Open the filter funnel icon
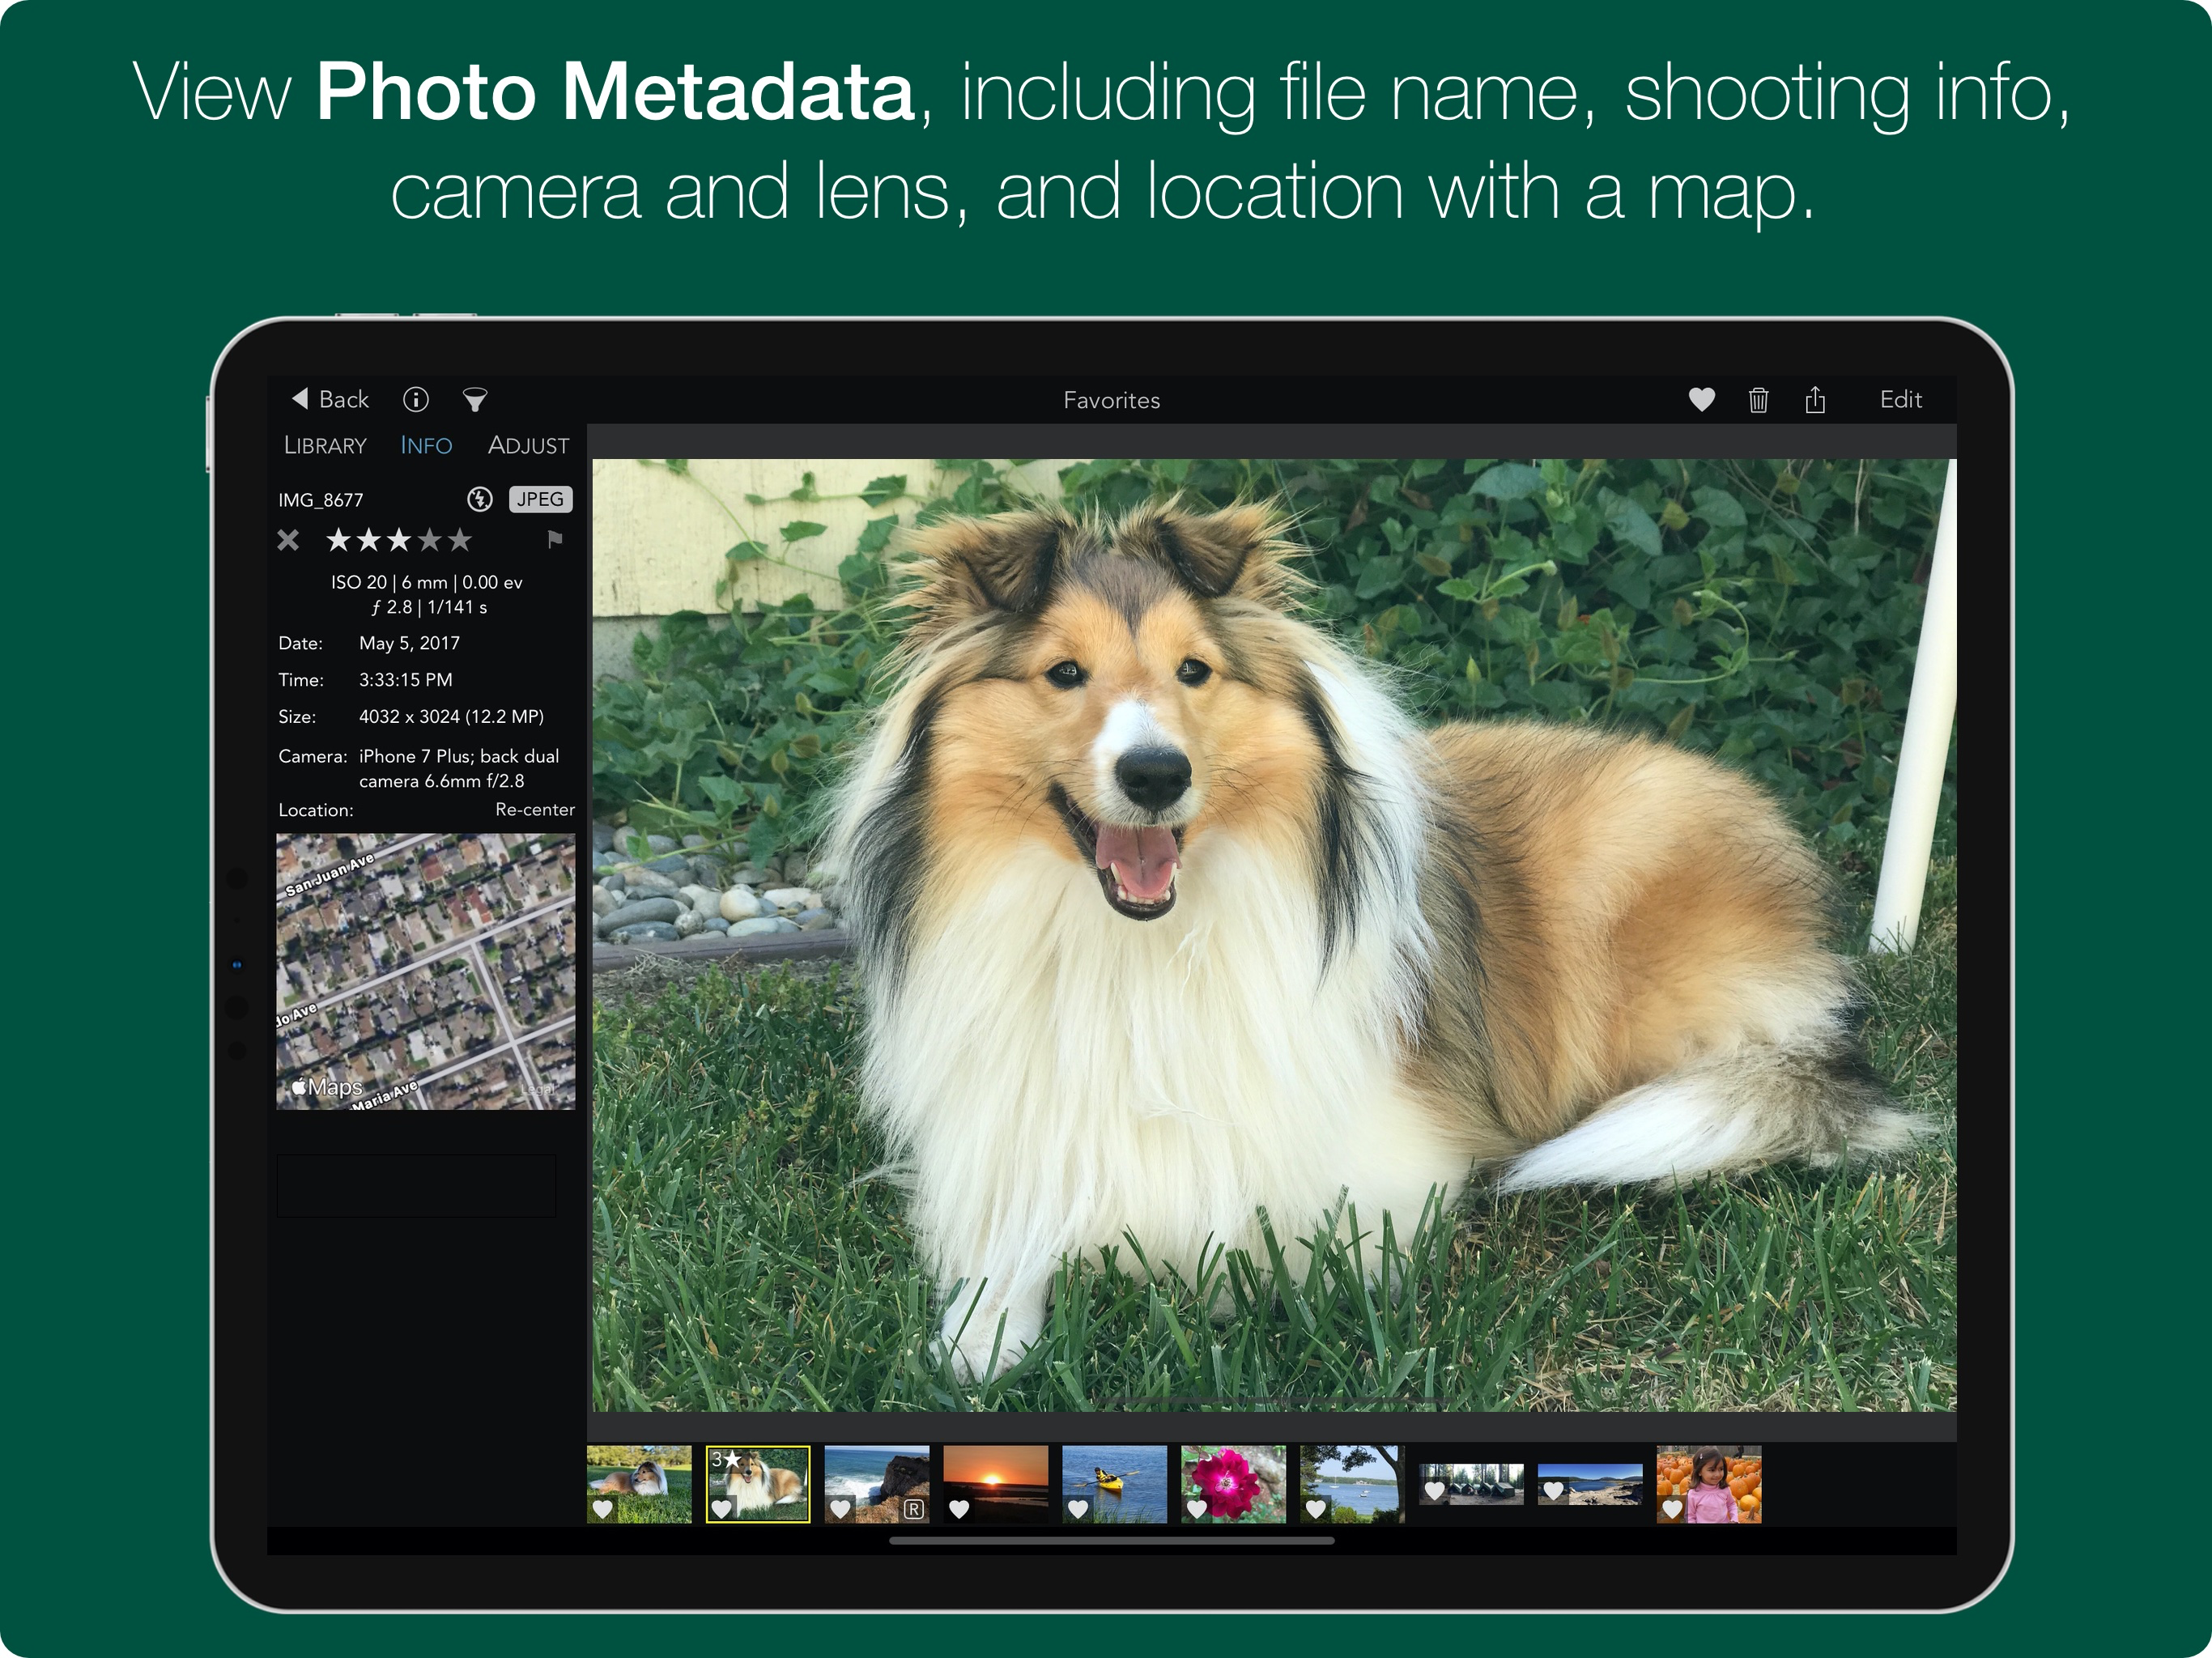This screenshot has width=2212, height=1658. pos(475,400)
